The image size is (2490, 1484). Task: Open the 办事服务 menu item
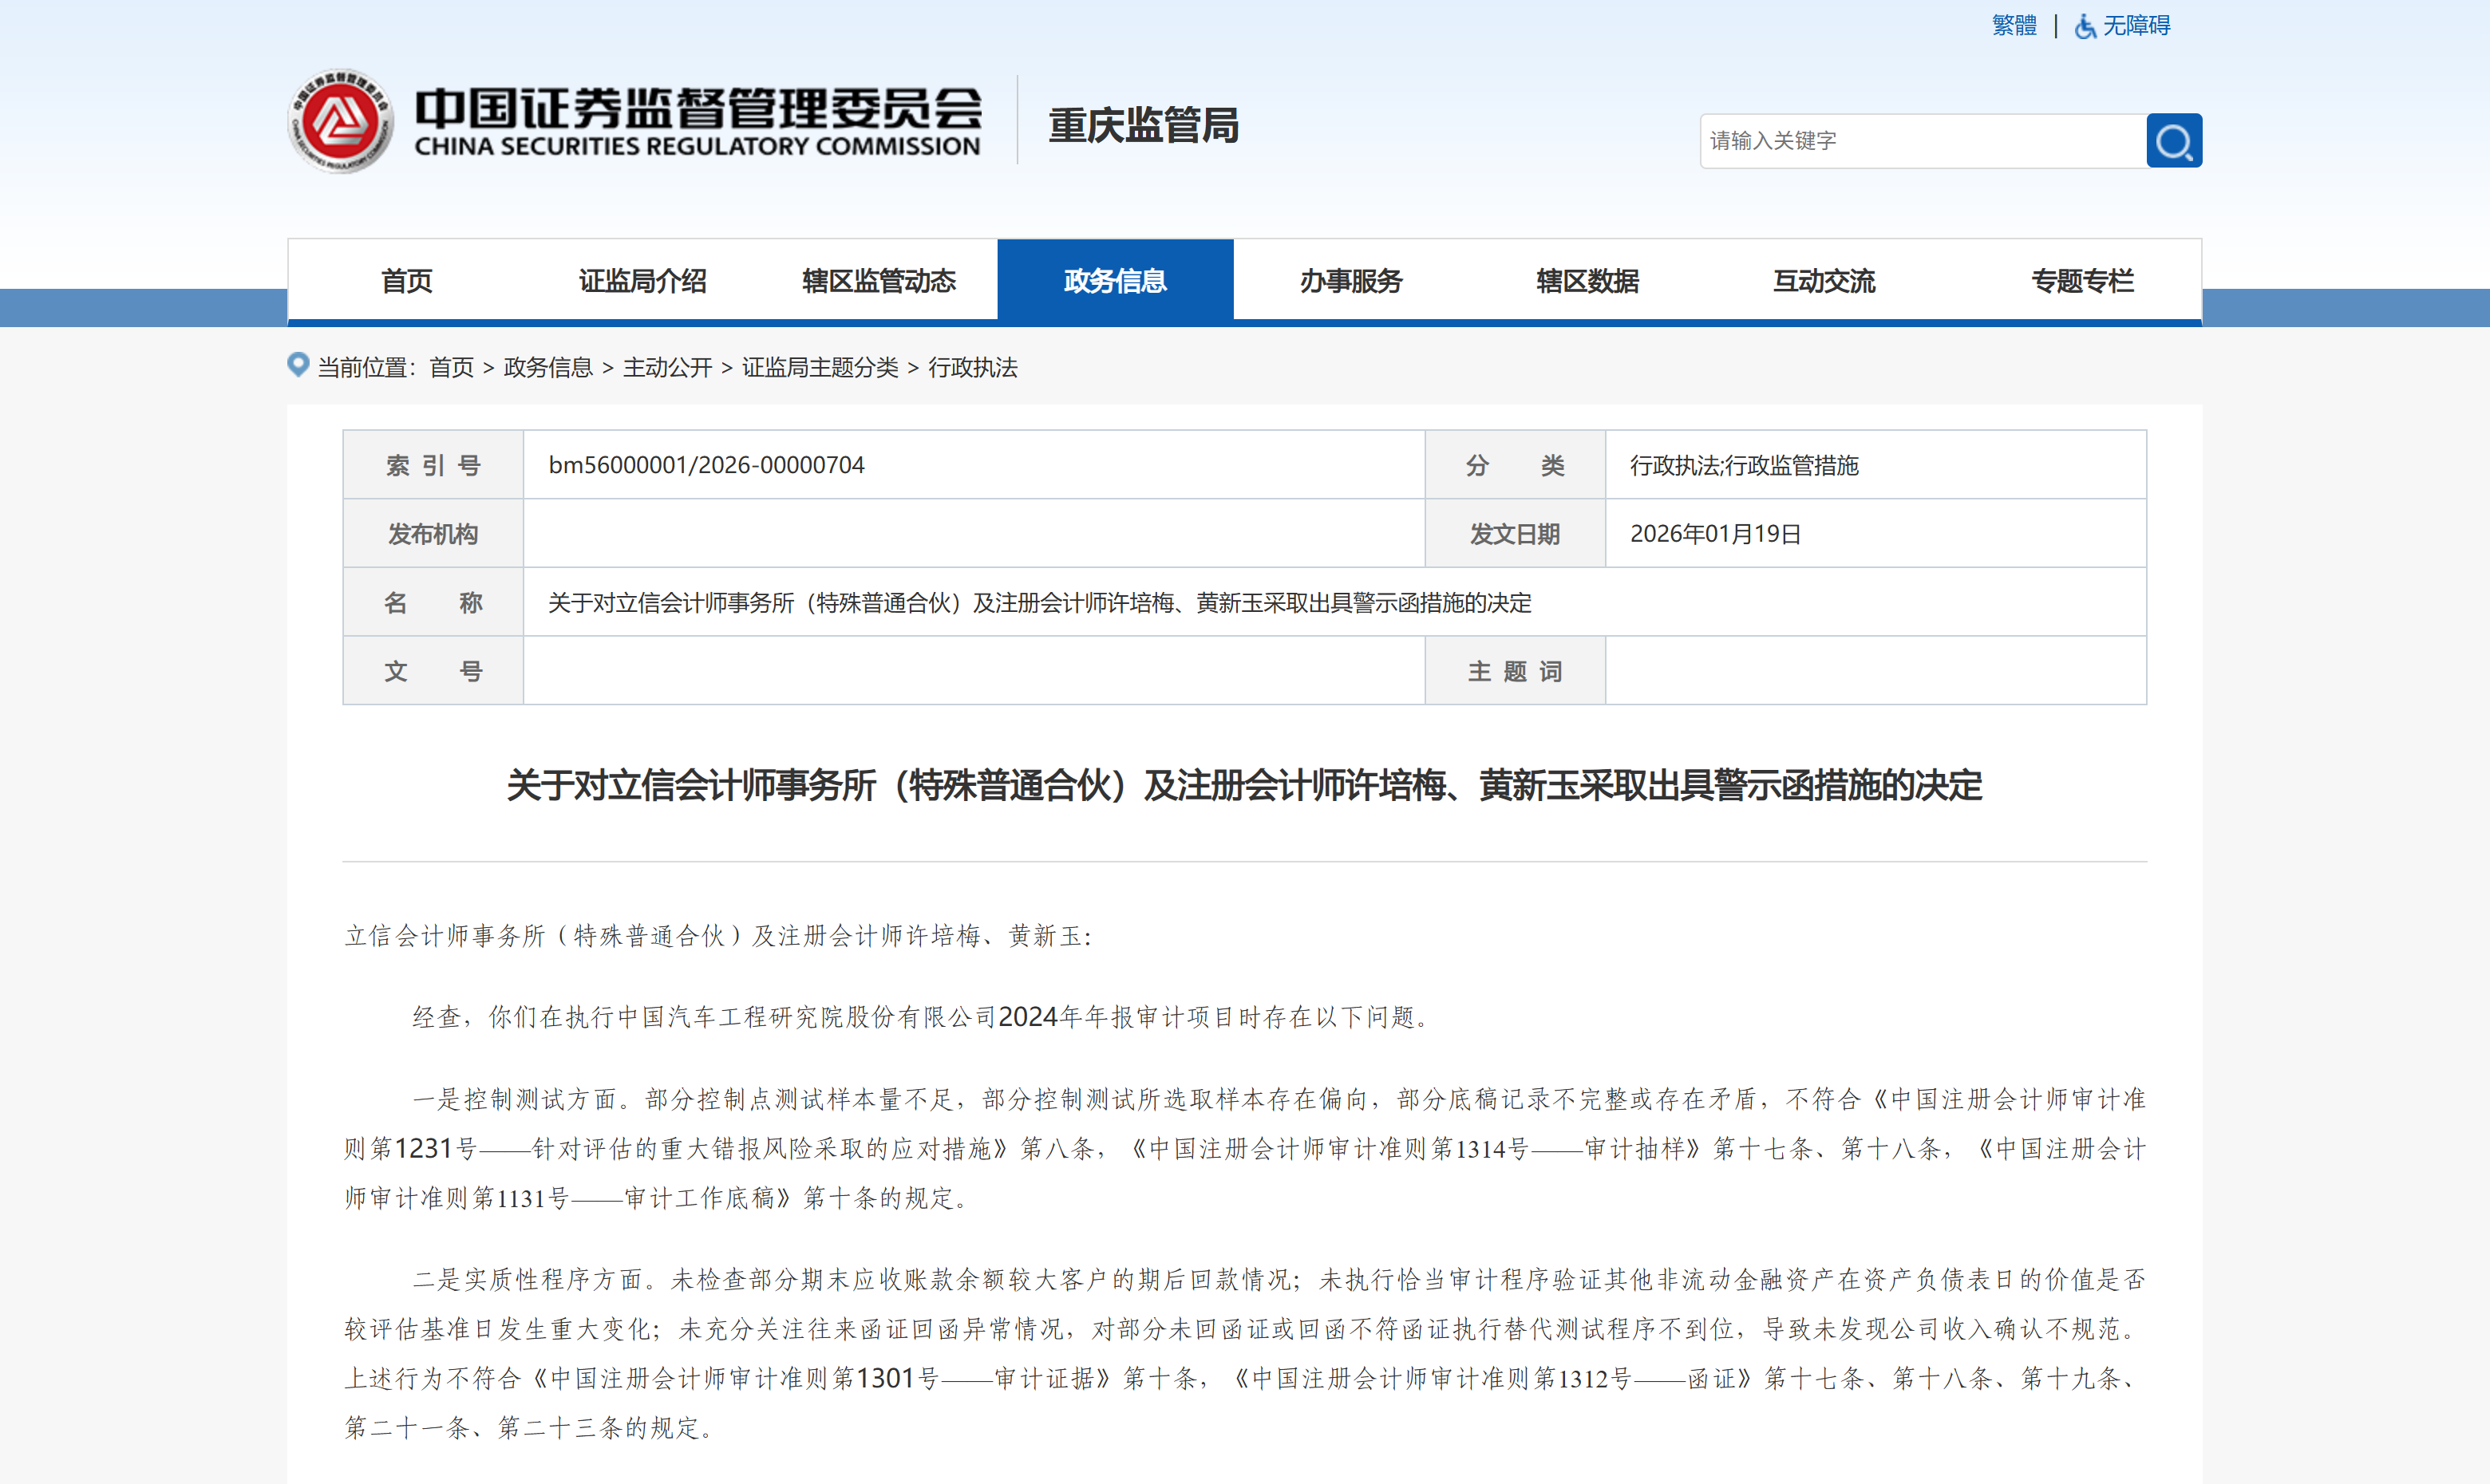point(1350,281)
